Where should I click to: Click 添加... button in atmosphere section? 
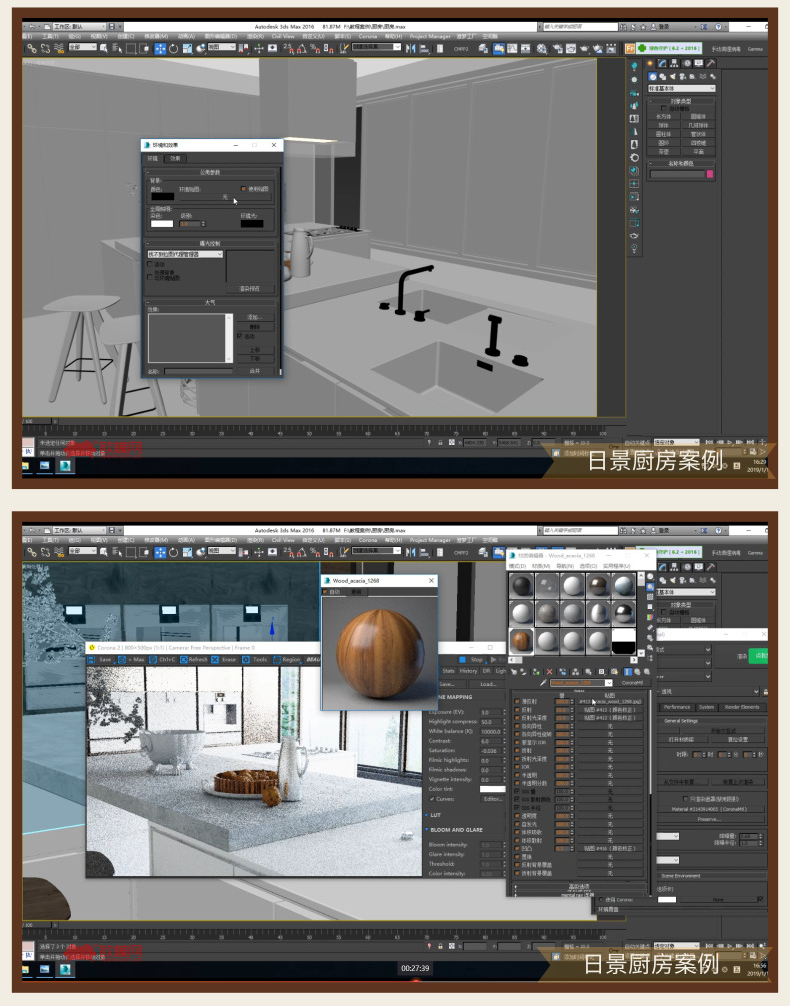[x=255, y=318]
